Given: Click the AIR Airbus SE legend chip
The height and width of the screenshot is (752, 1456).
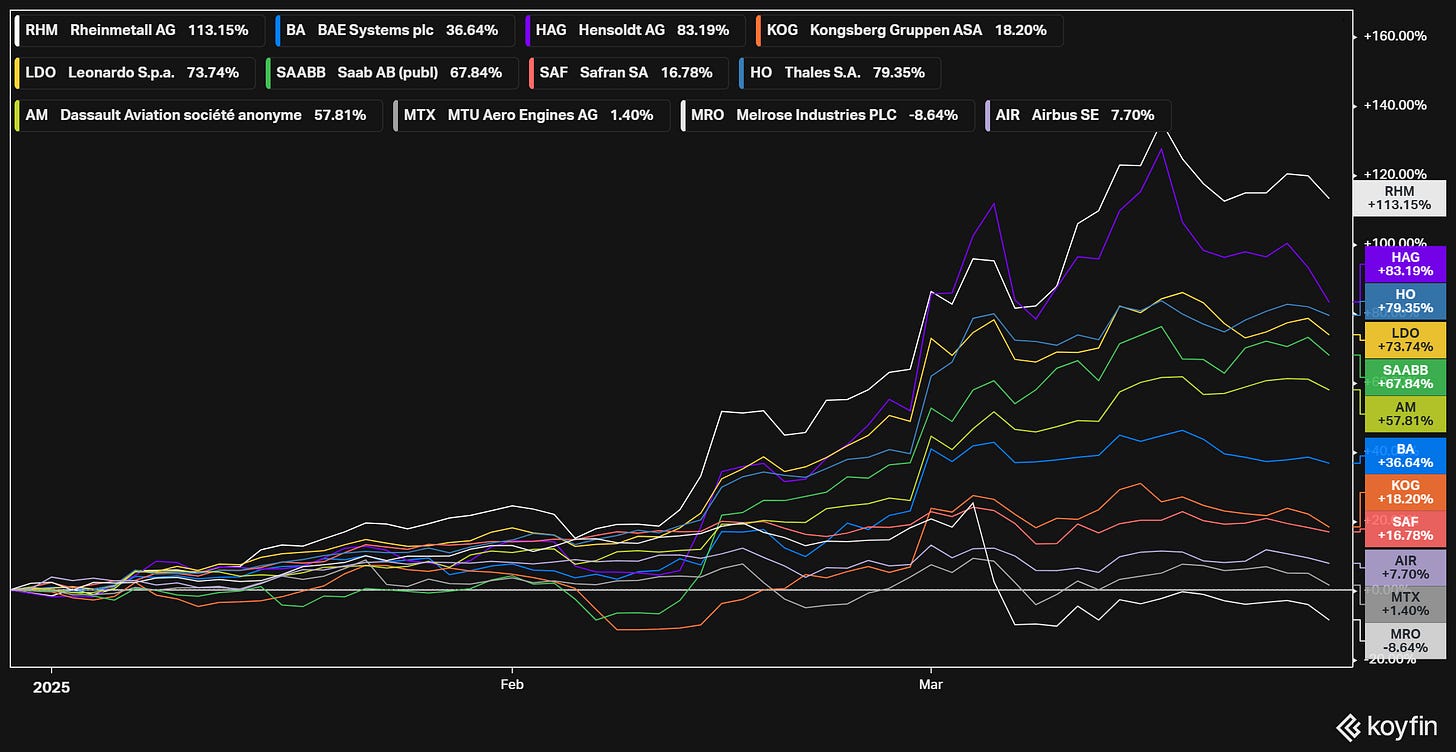Looking at the screenshot, I should [x=1076, y=115].
